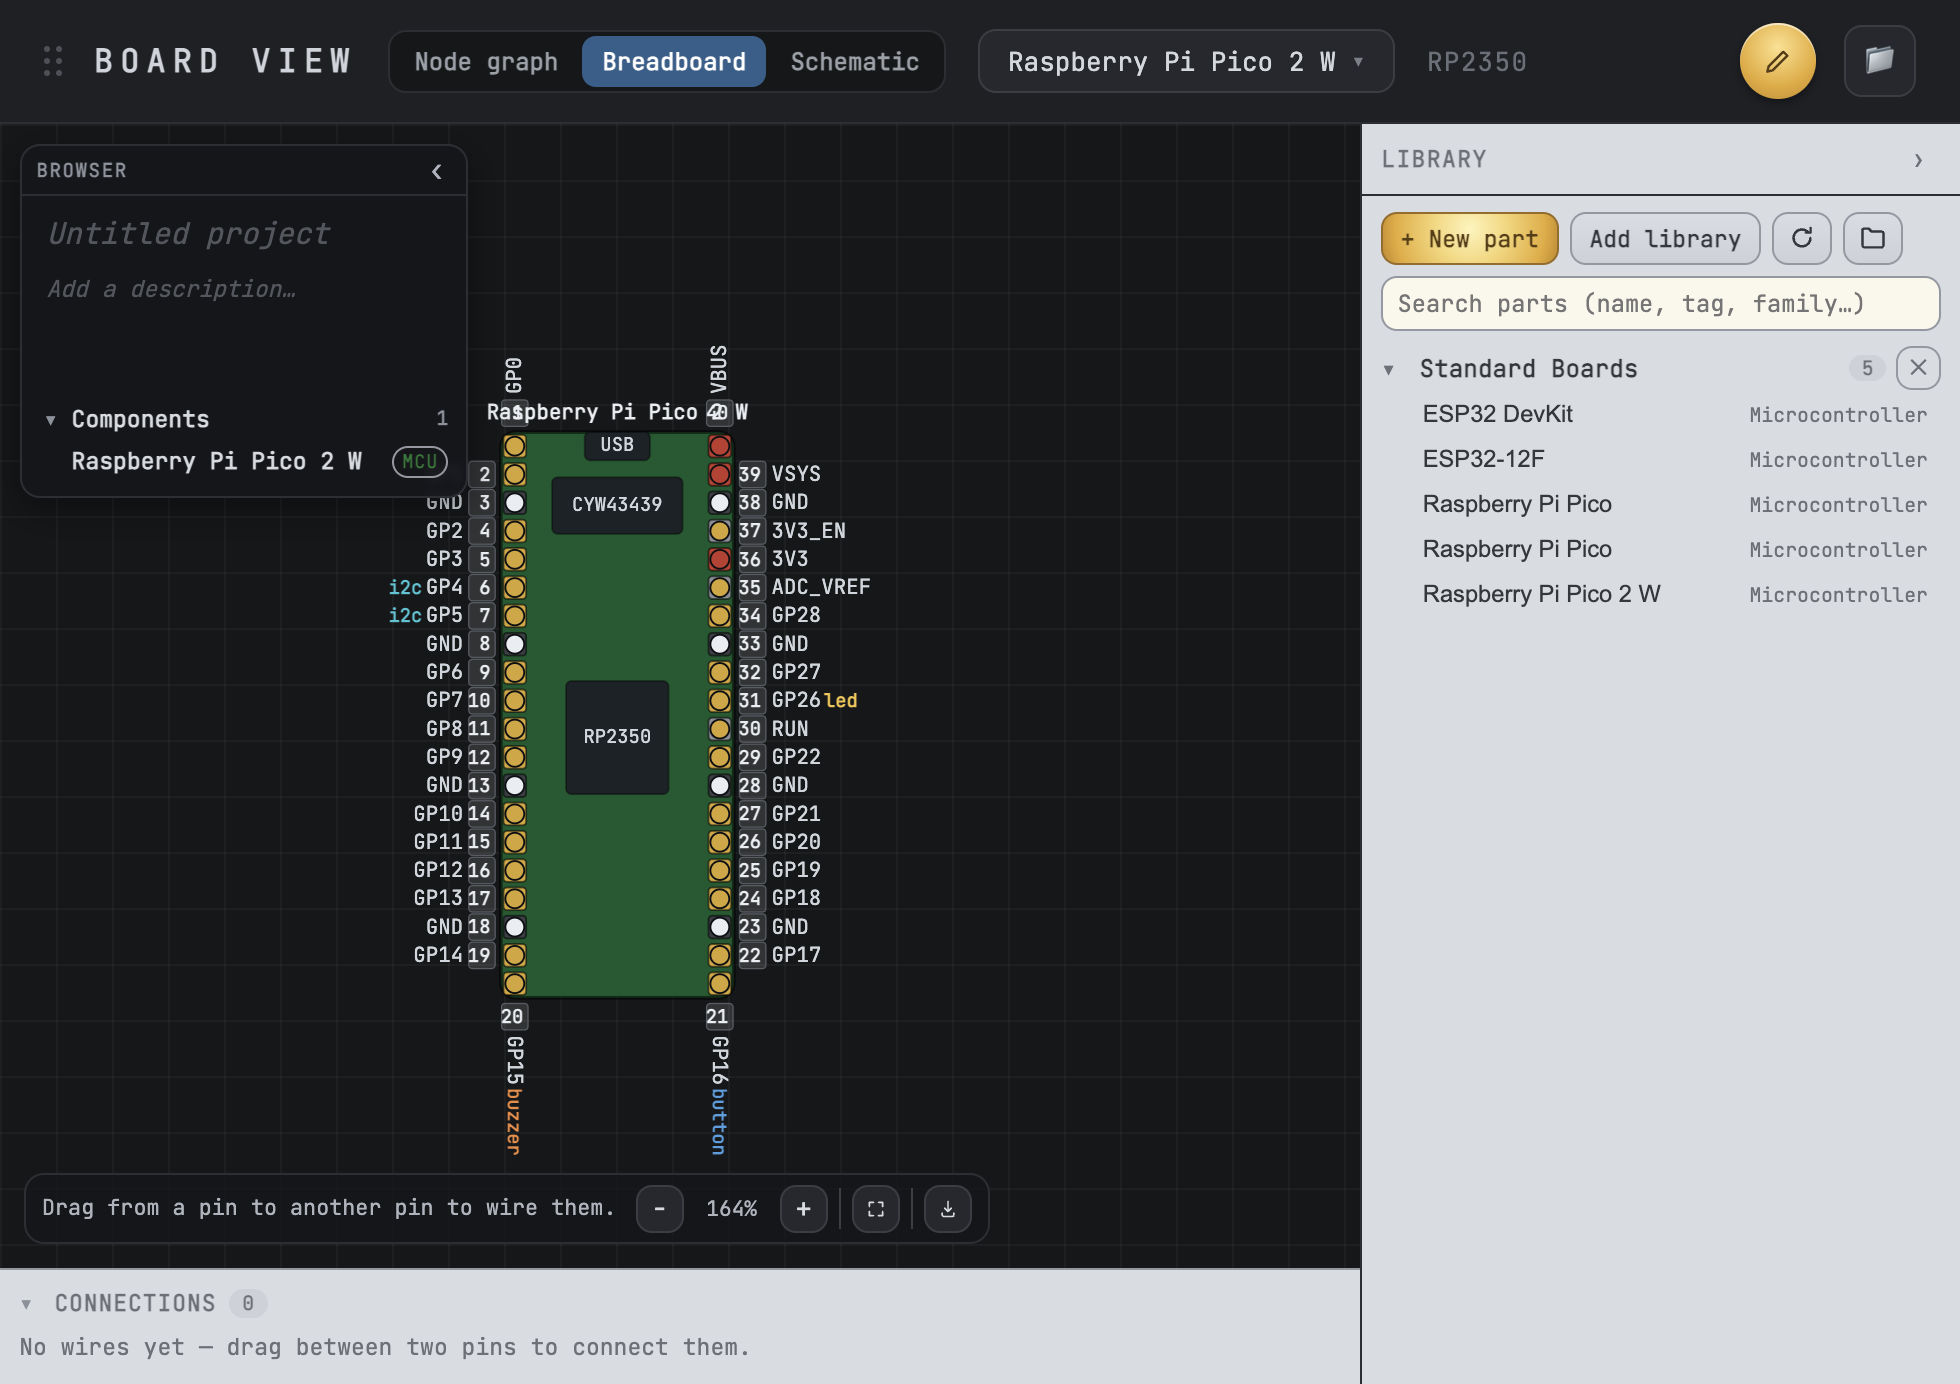The height and width of the screenshot is (1384, 1960).
Task: Click the New part button
Action: [x=1469, y=238]
